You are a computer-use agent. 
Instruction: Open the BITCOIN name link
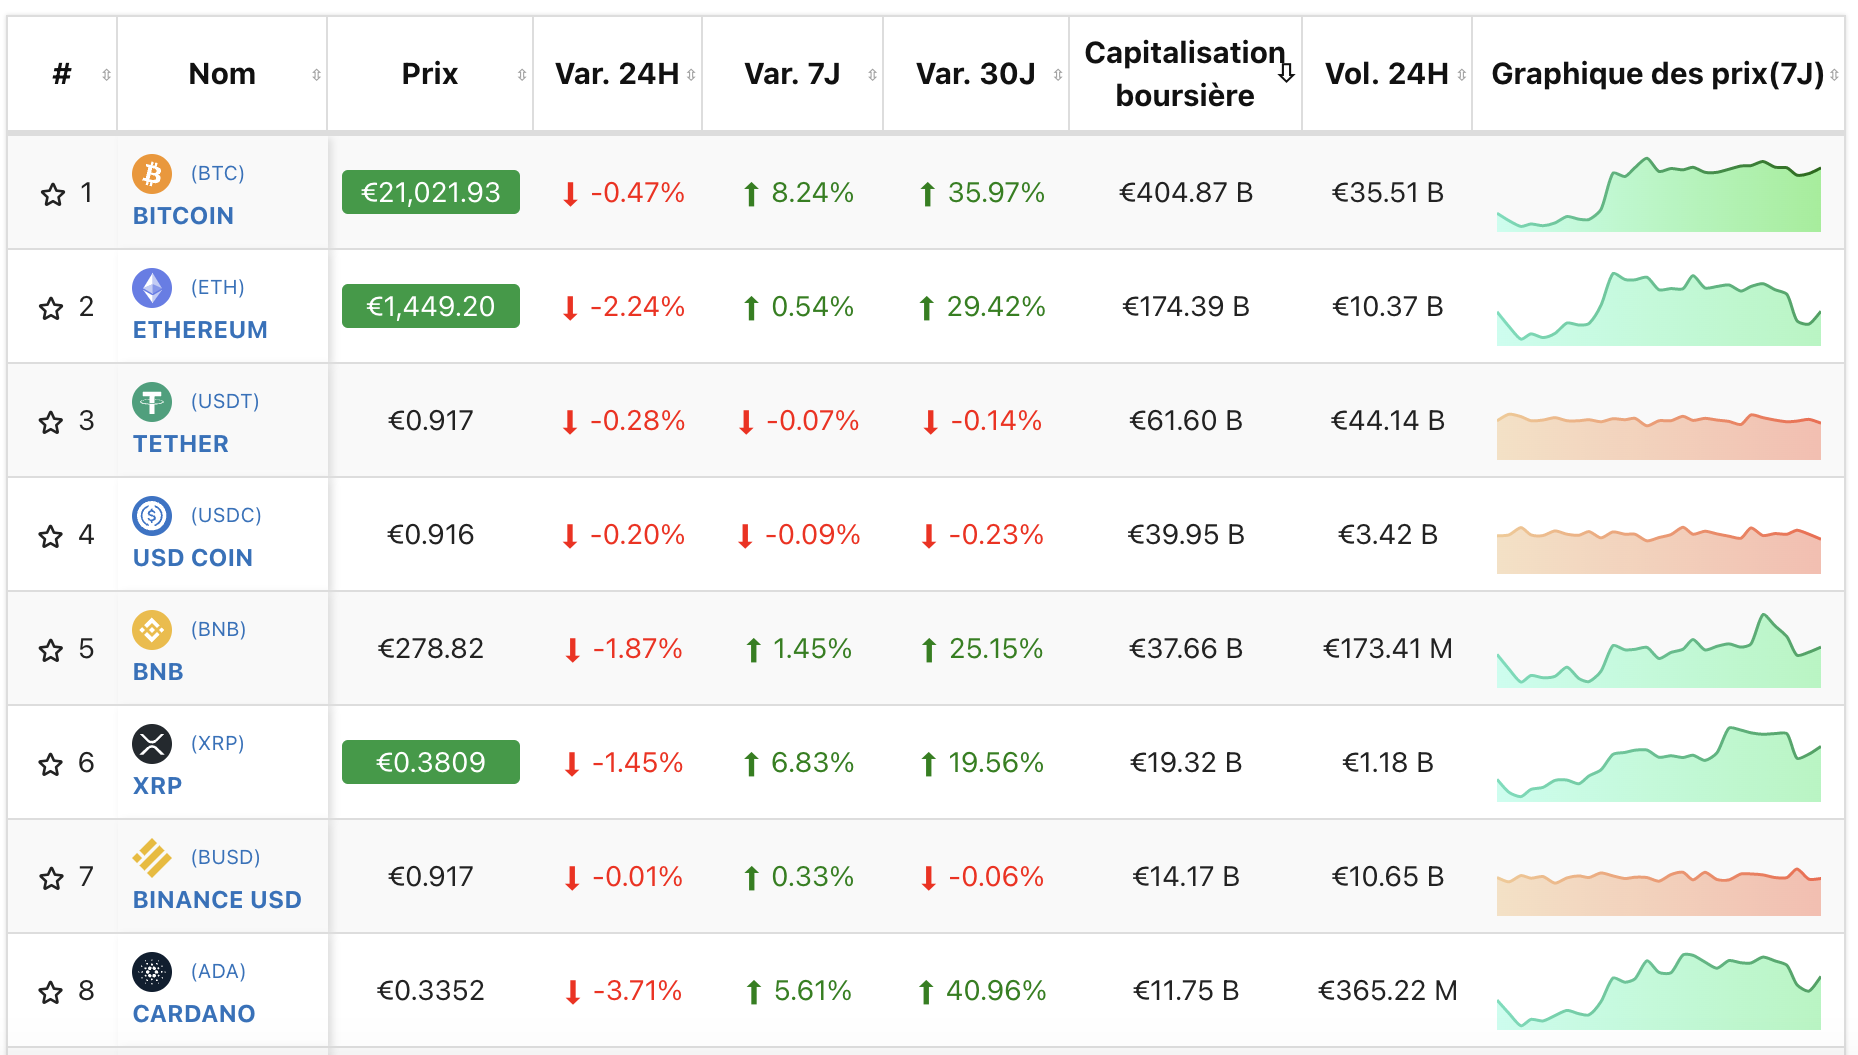[x=183, y=215]
